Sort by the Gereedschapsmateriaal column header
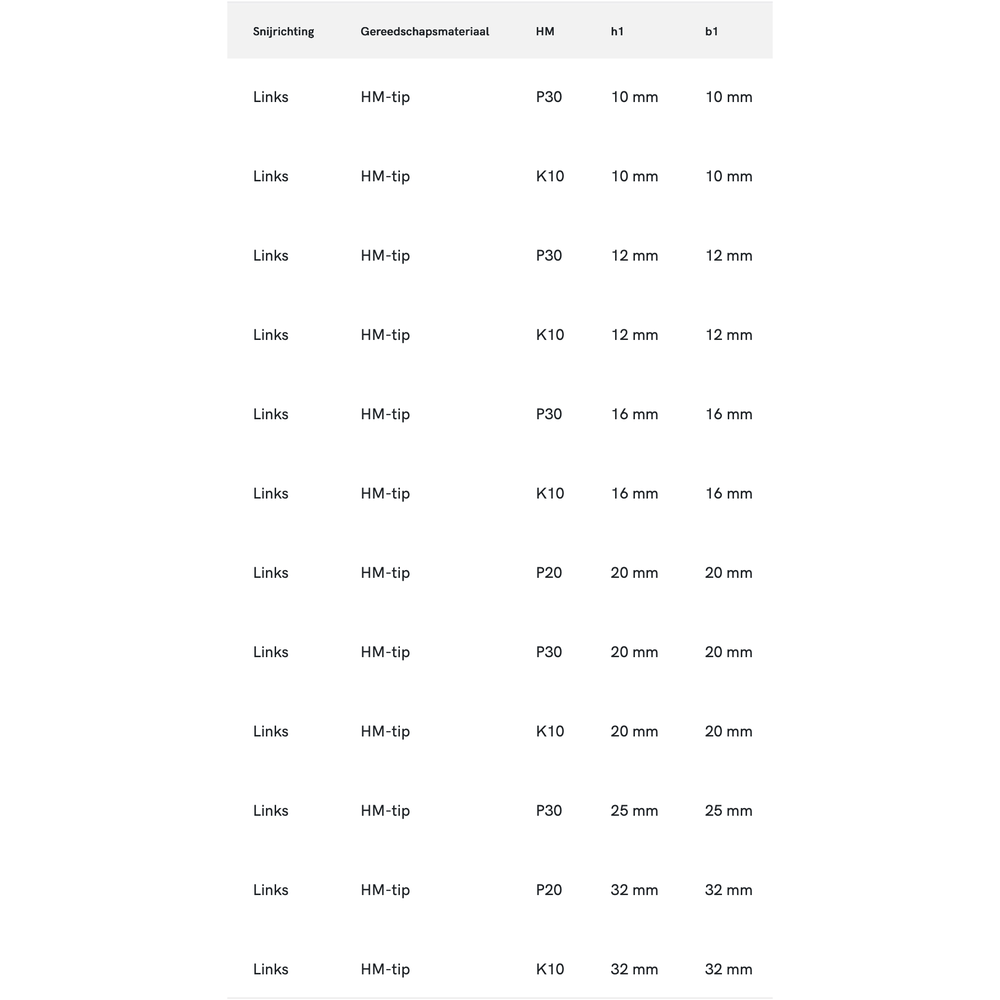The height and width of the screenshot is (1000, 1000). [x=424, y=32]
